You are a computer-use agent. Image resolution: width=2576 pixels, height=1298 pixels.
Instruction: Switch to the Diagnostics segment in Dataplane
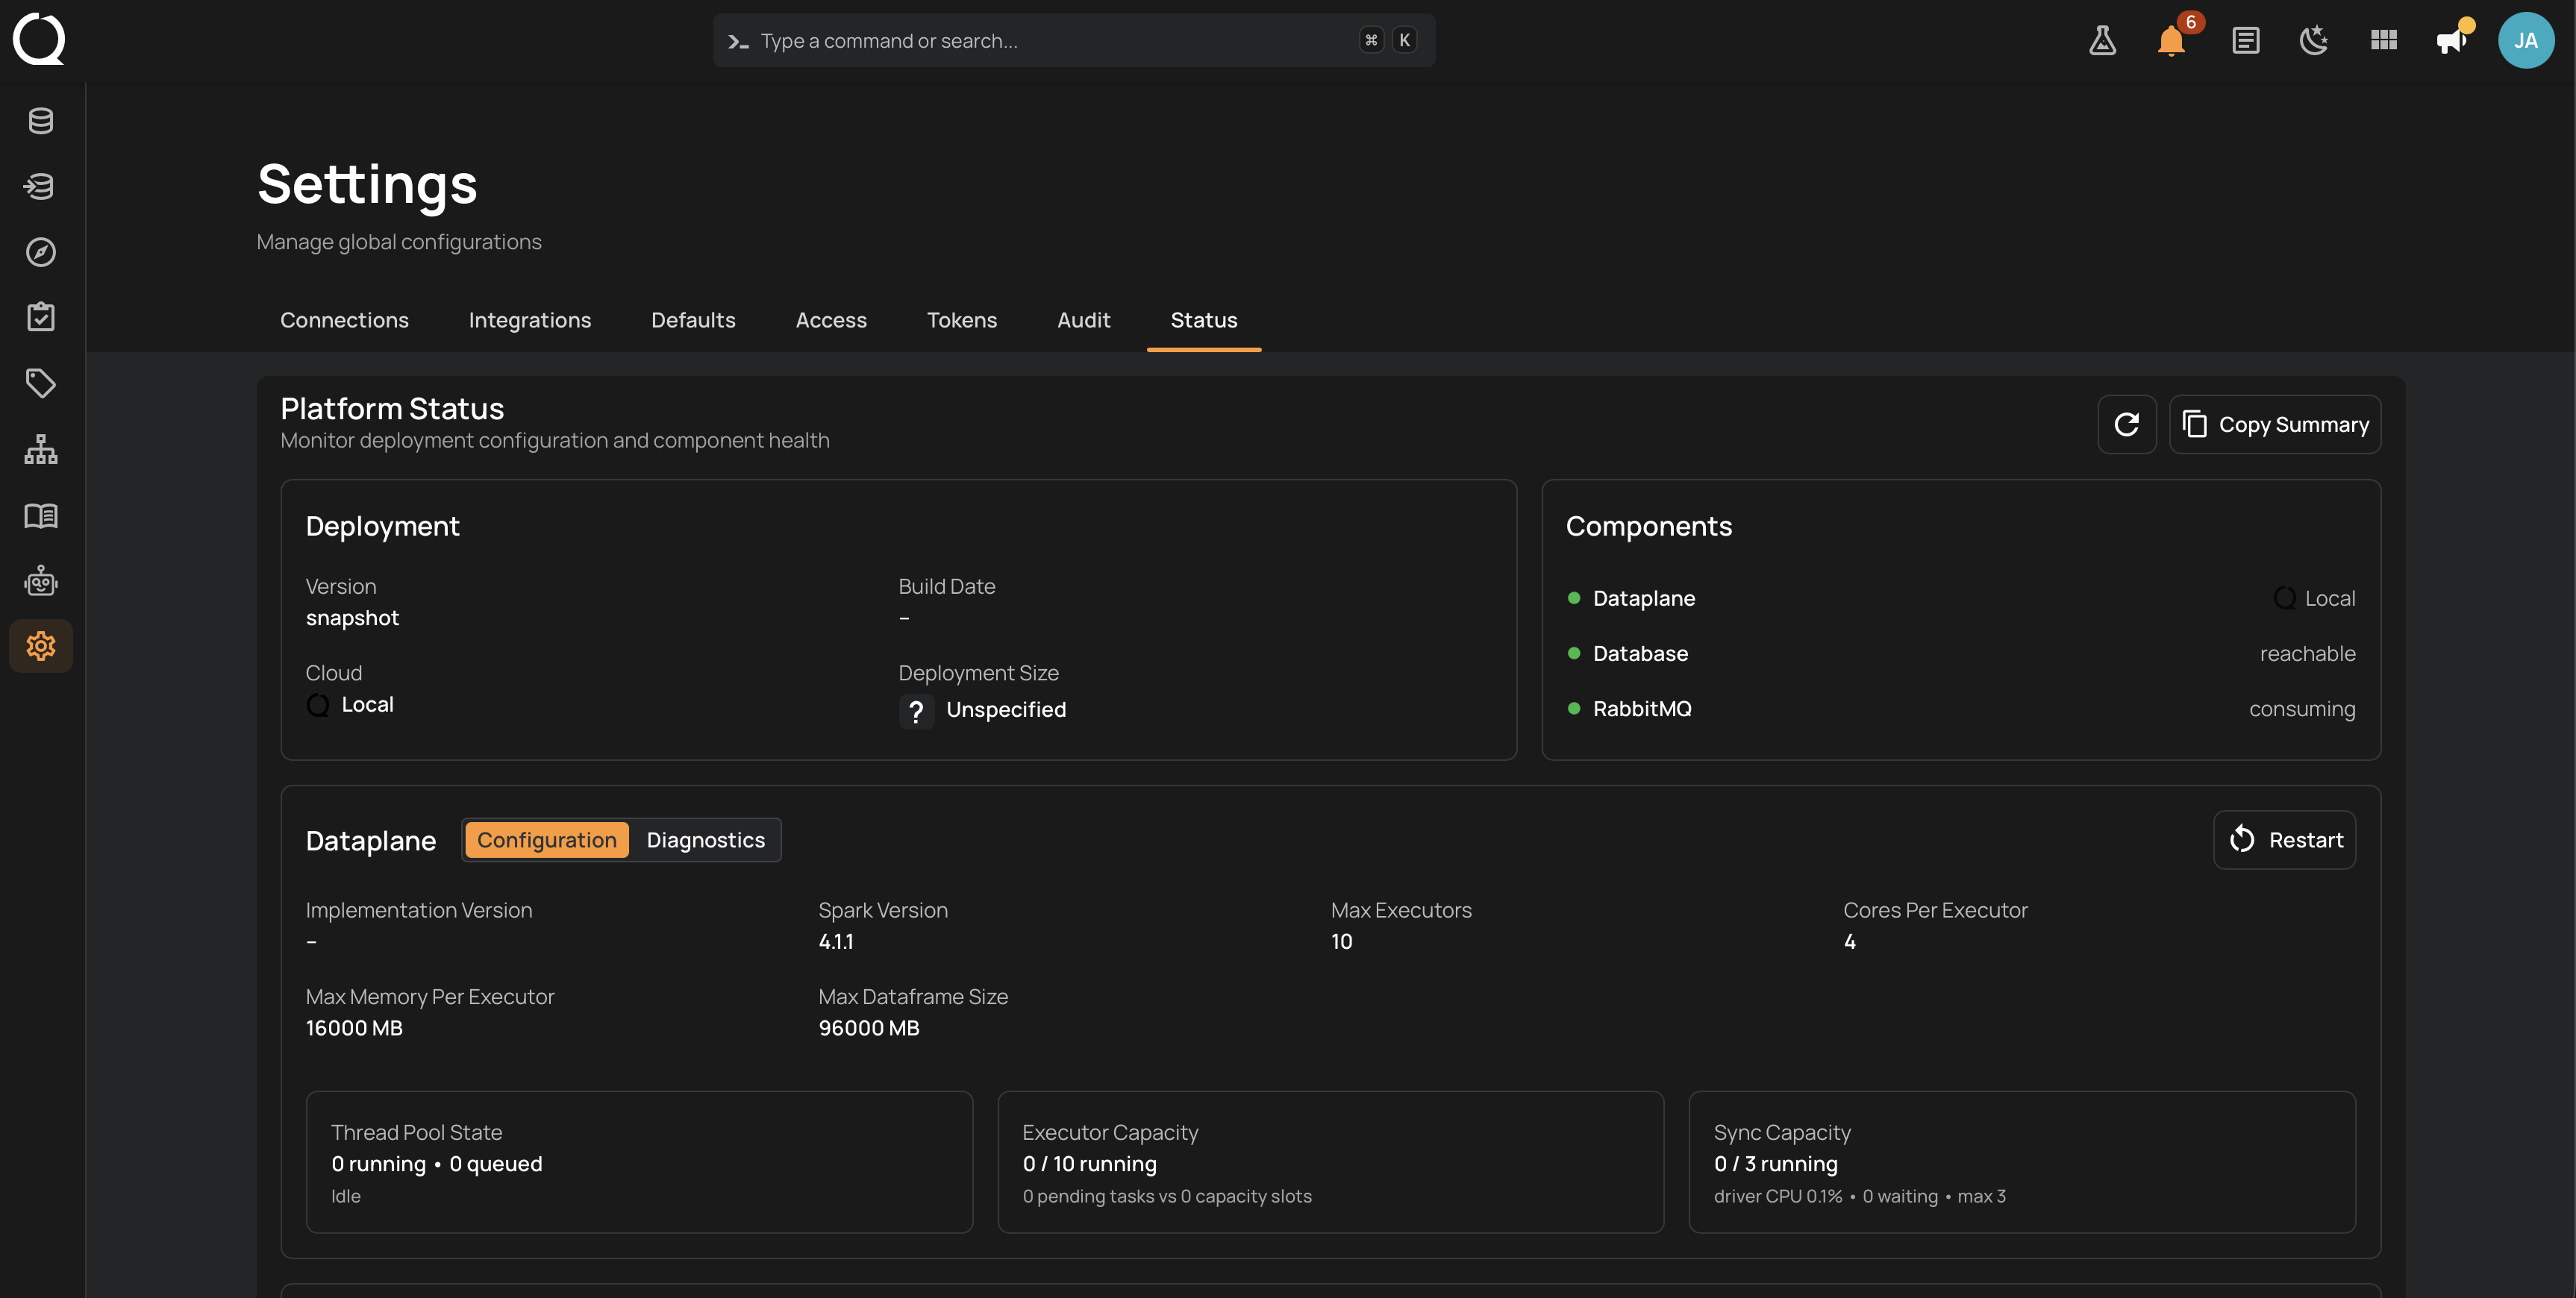click(x=705, y=840)
